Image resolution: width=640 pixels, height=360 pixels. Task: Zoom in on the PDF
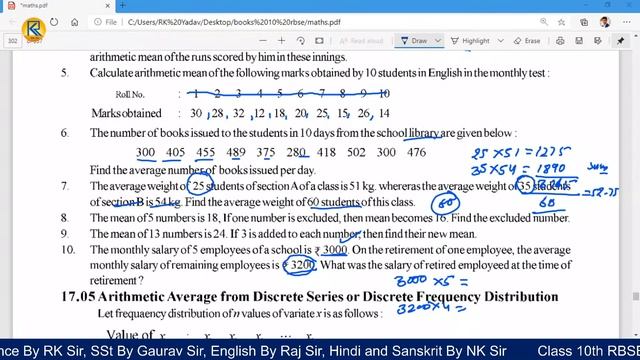tap(281, 41)
